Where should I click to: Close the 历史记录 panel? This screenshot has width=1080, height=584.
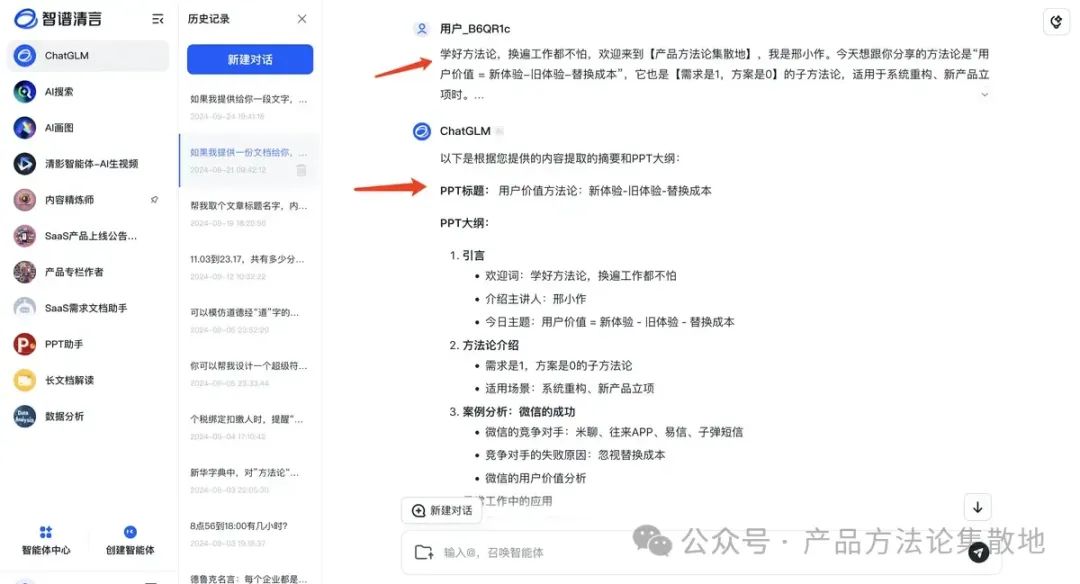point(302,19)
